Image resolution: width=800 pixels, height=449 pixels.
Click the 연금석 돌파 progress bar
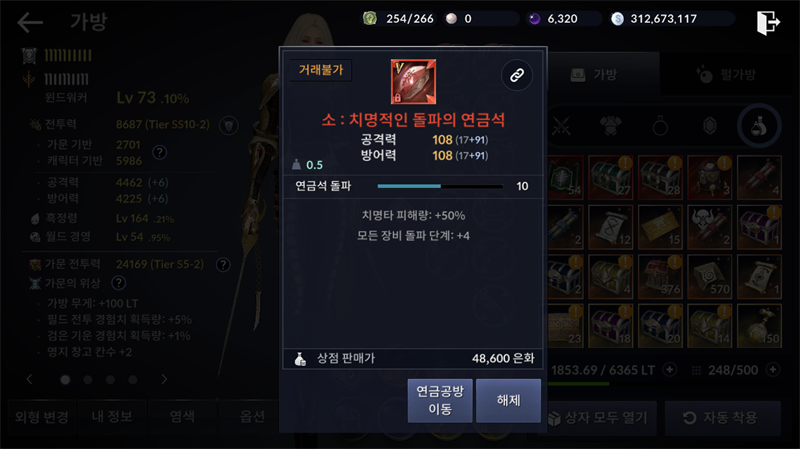[440, 186]
